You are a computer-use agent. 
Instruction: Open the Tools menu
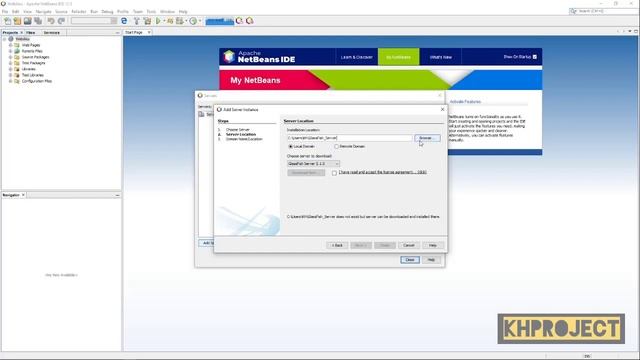click(x=151, y=12)
